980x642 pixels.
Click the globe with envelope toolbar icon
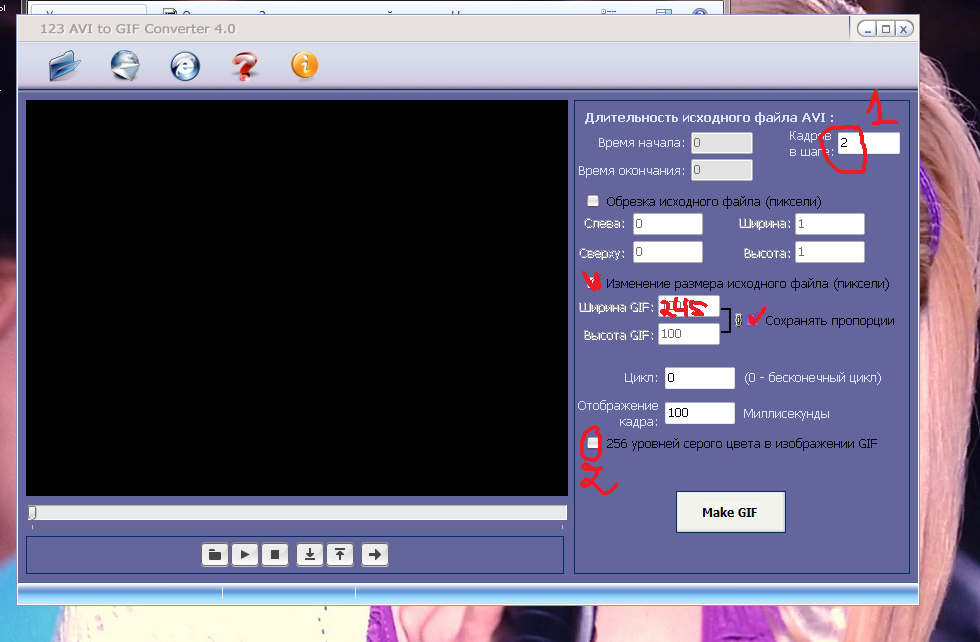pyautogui.click(x=125, y=66)
